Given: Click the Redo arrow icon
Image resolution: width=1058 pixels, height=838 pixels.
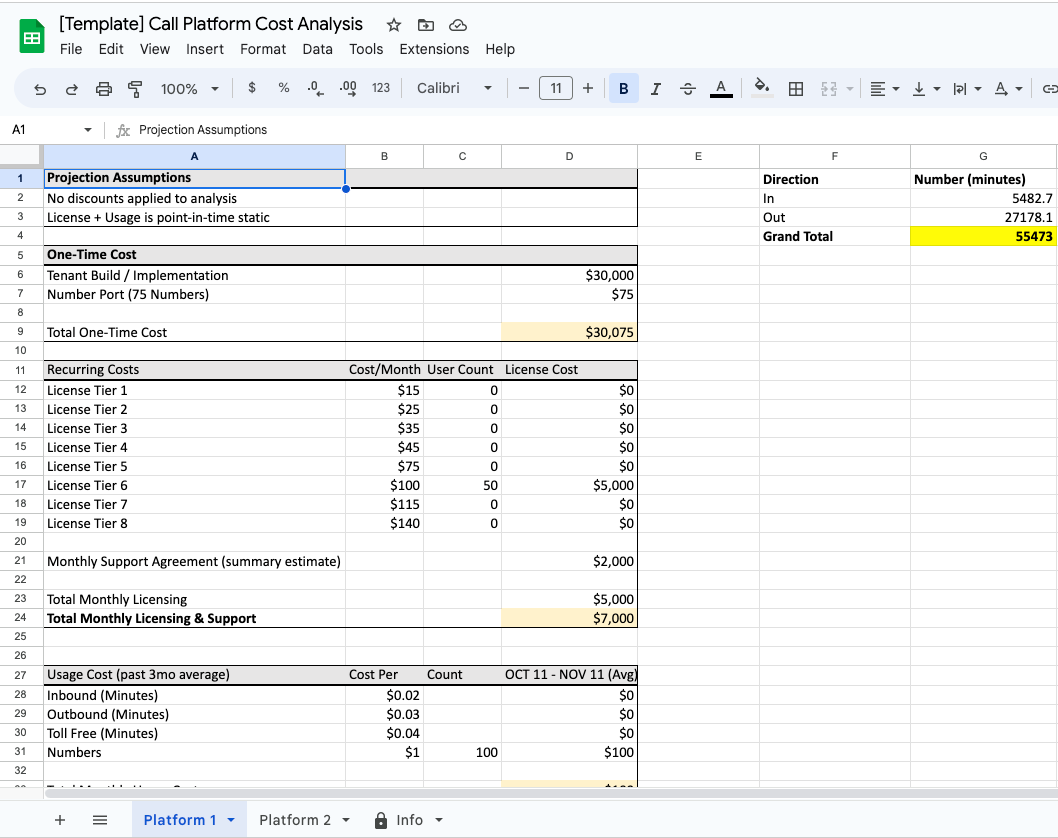Looking at the screenshot, I should point(72,88).
